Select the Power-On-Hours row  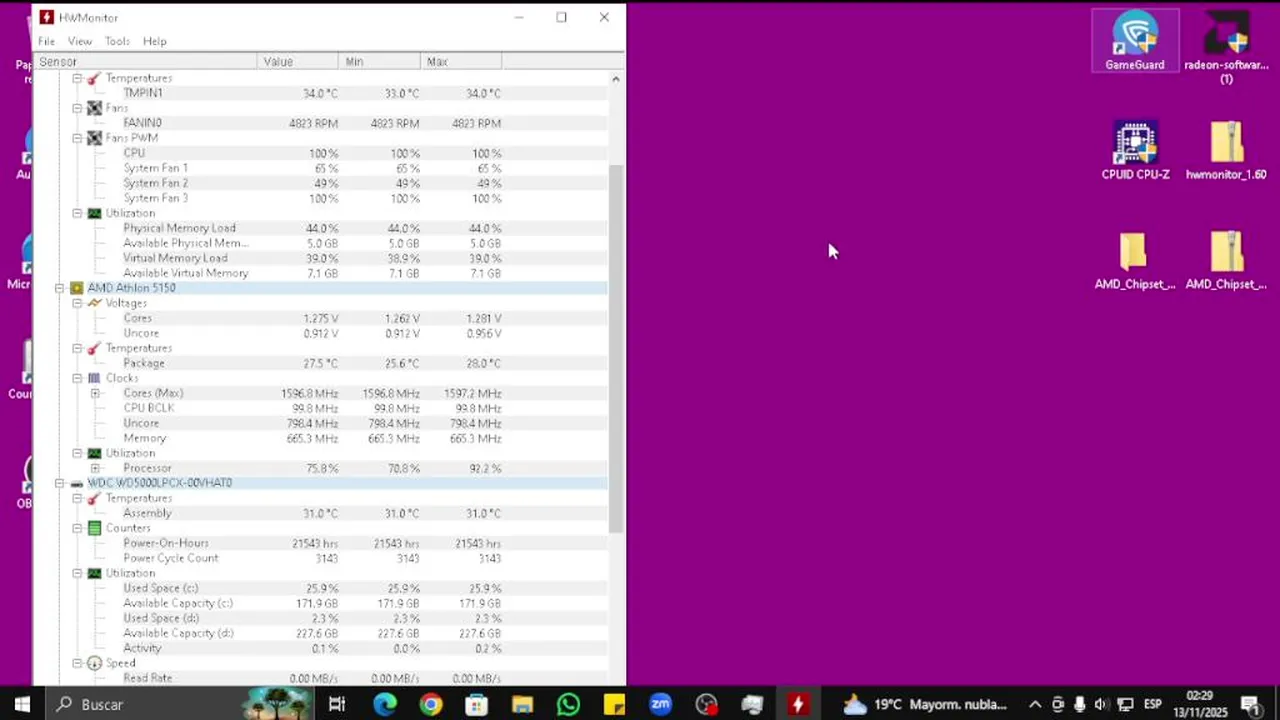320,543
